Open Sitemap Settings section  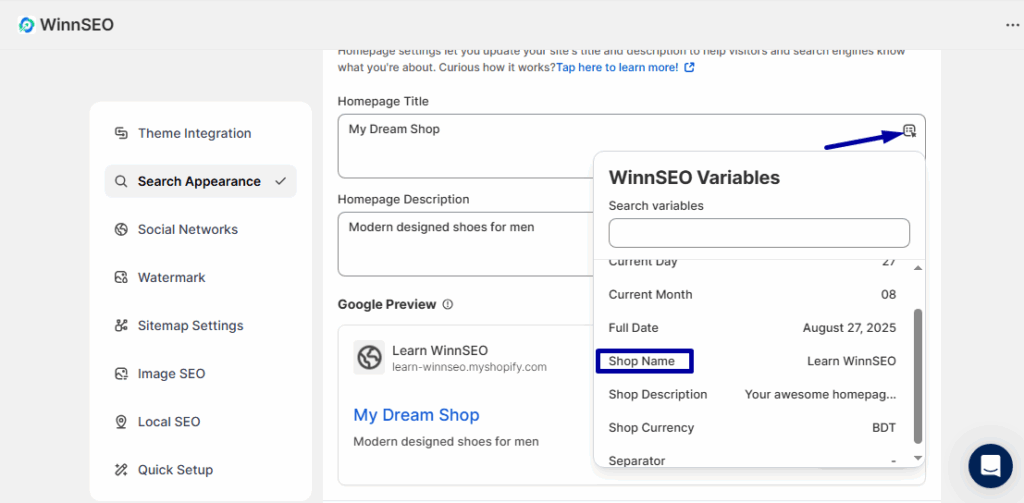[x=200, y=325]
